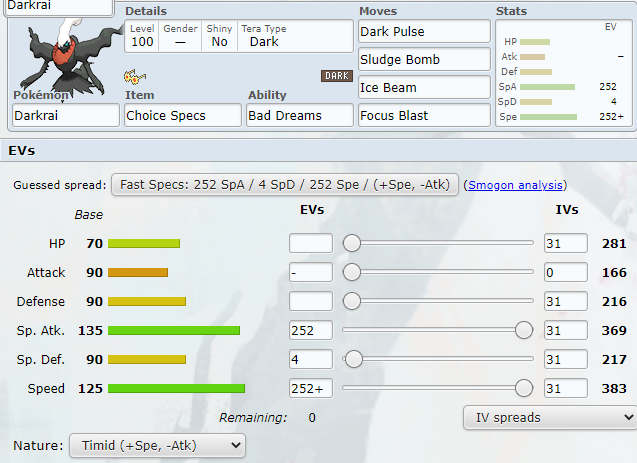Expand the IV spreads dropdown
637x463 pixels.
coord(550,417)
